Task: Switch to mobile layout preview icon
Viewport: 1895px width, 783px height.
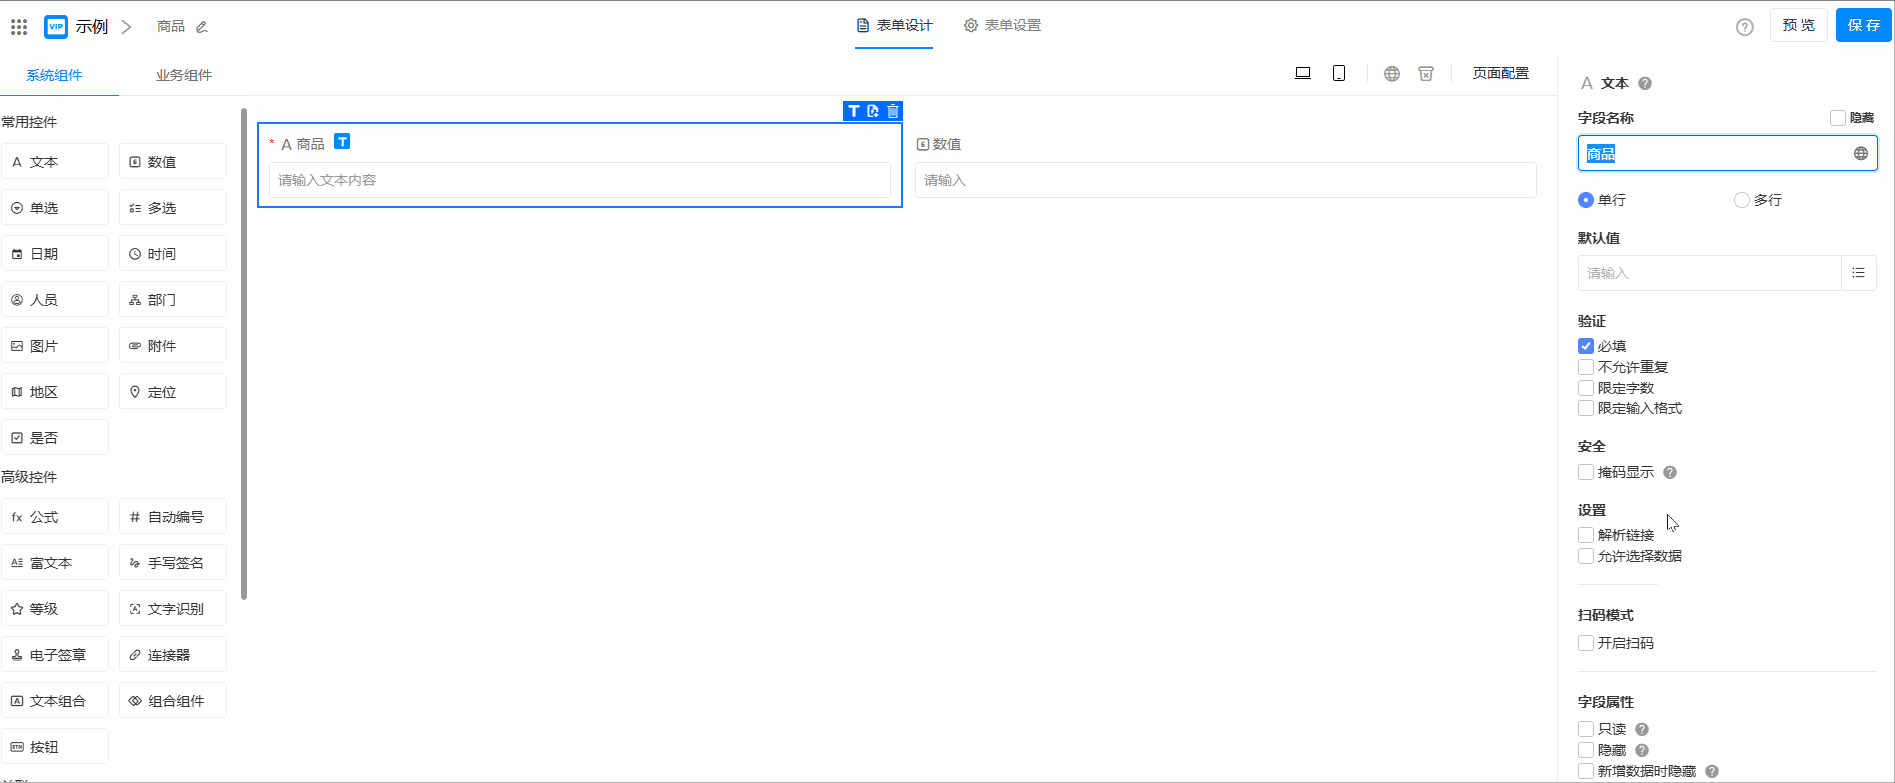Action: coord(1339,73)
